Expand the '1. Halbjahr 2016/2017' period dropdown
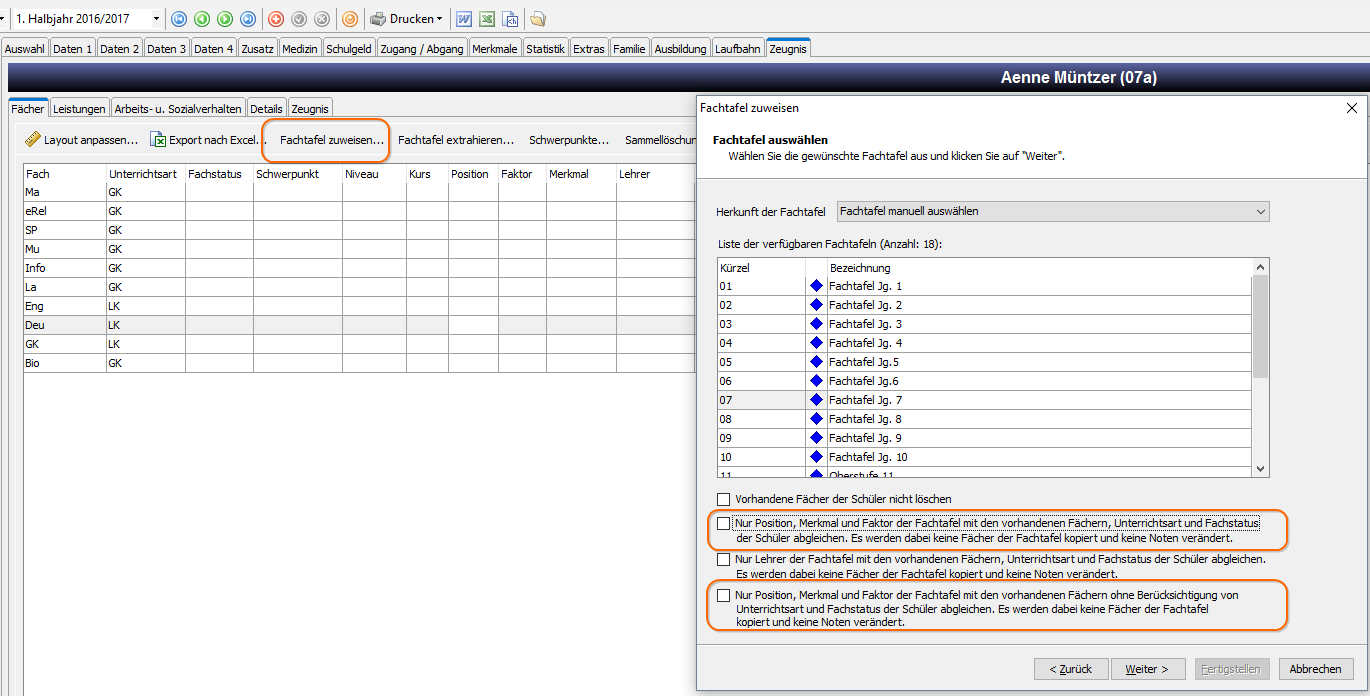Image resolution: width=1370 pixels, height=696 pixels. tap(87, 19)
